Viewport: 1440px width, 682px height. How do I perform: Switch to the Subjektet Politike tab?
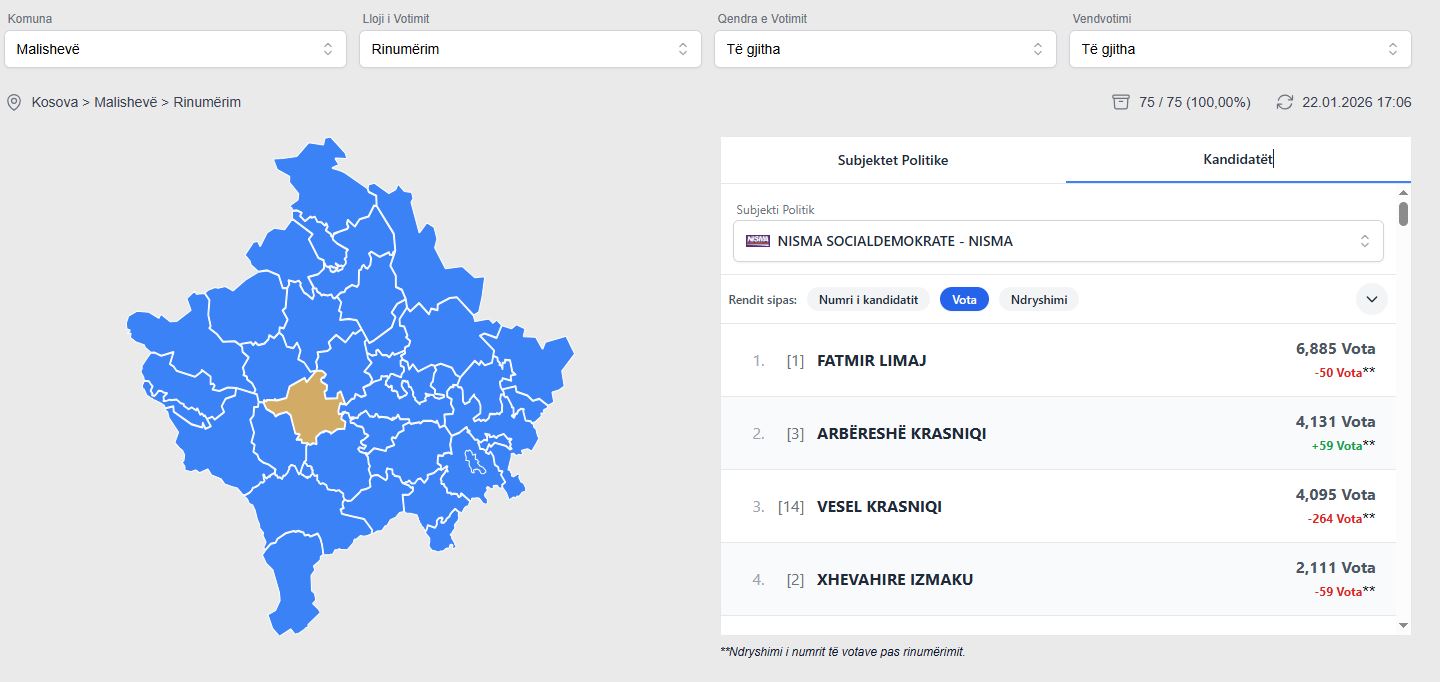893,160
